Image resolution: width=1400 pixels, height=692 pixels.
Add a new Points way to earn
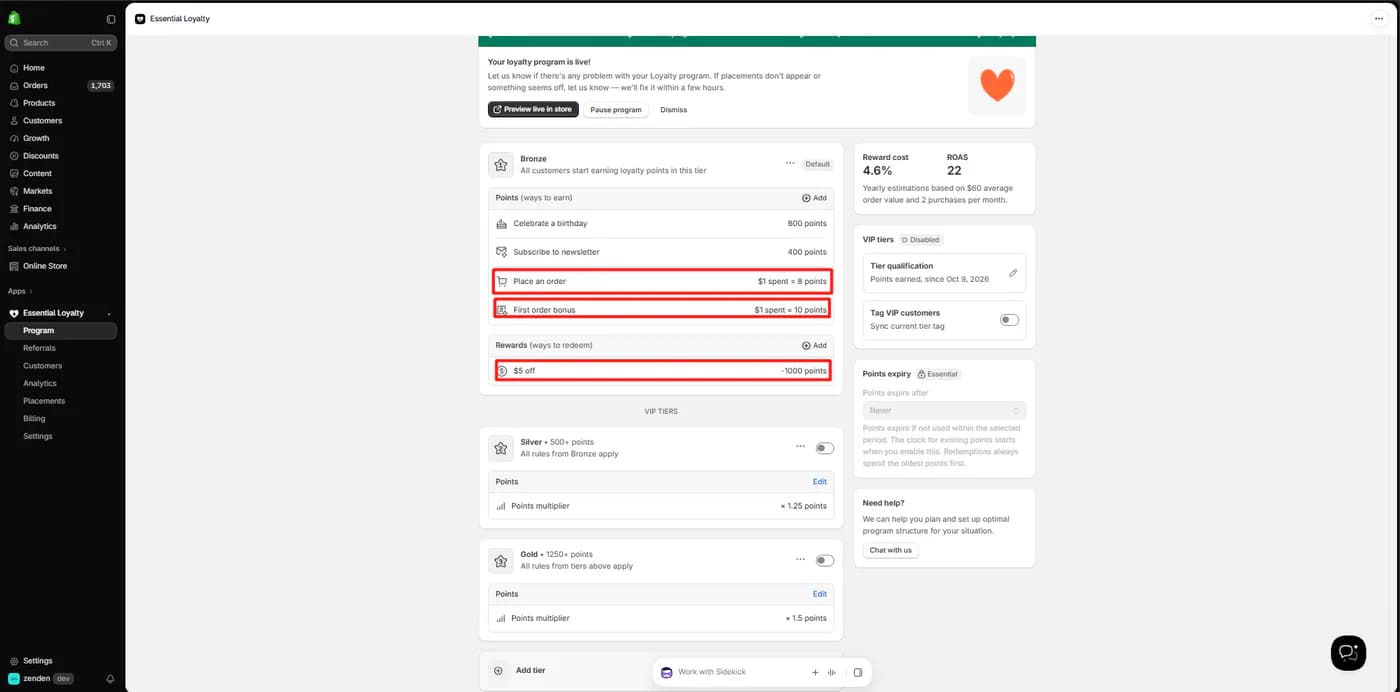click(x=814, y=198)
